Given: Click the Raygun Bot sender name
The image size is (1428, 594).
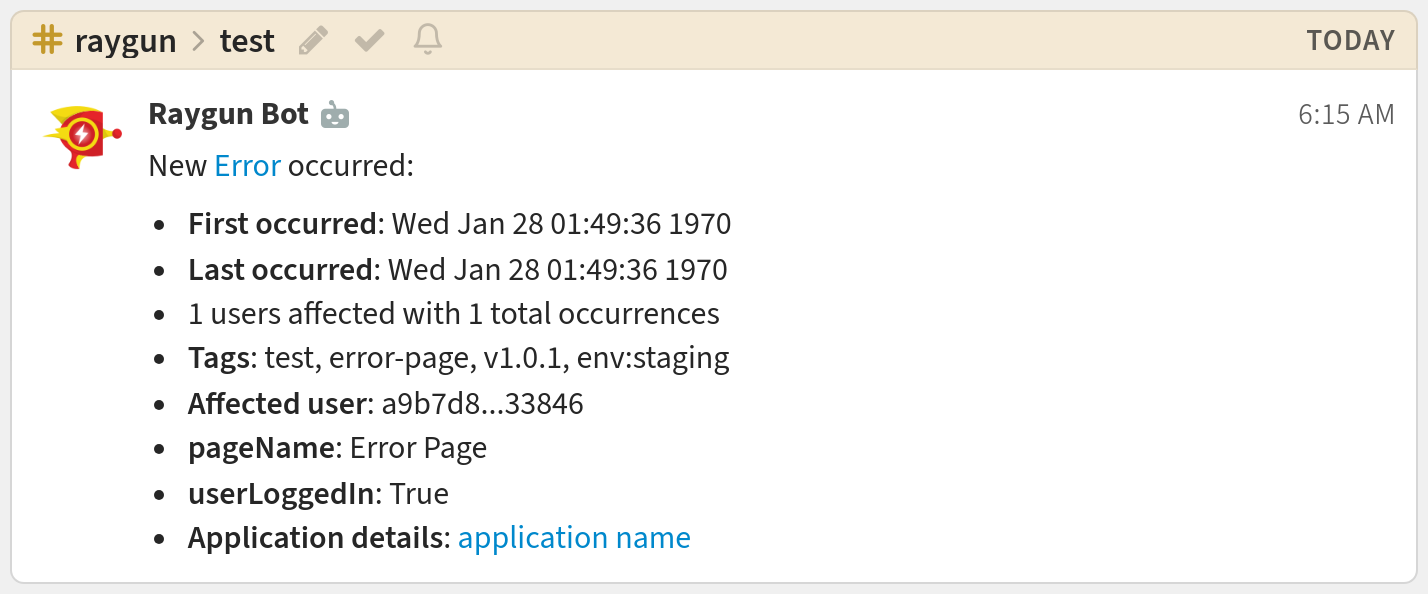Looking at the screenshot, I should (228, 114).
